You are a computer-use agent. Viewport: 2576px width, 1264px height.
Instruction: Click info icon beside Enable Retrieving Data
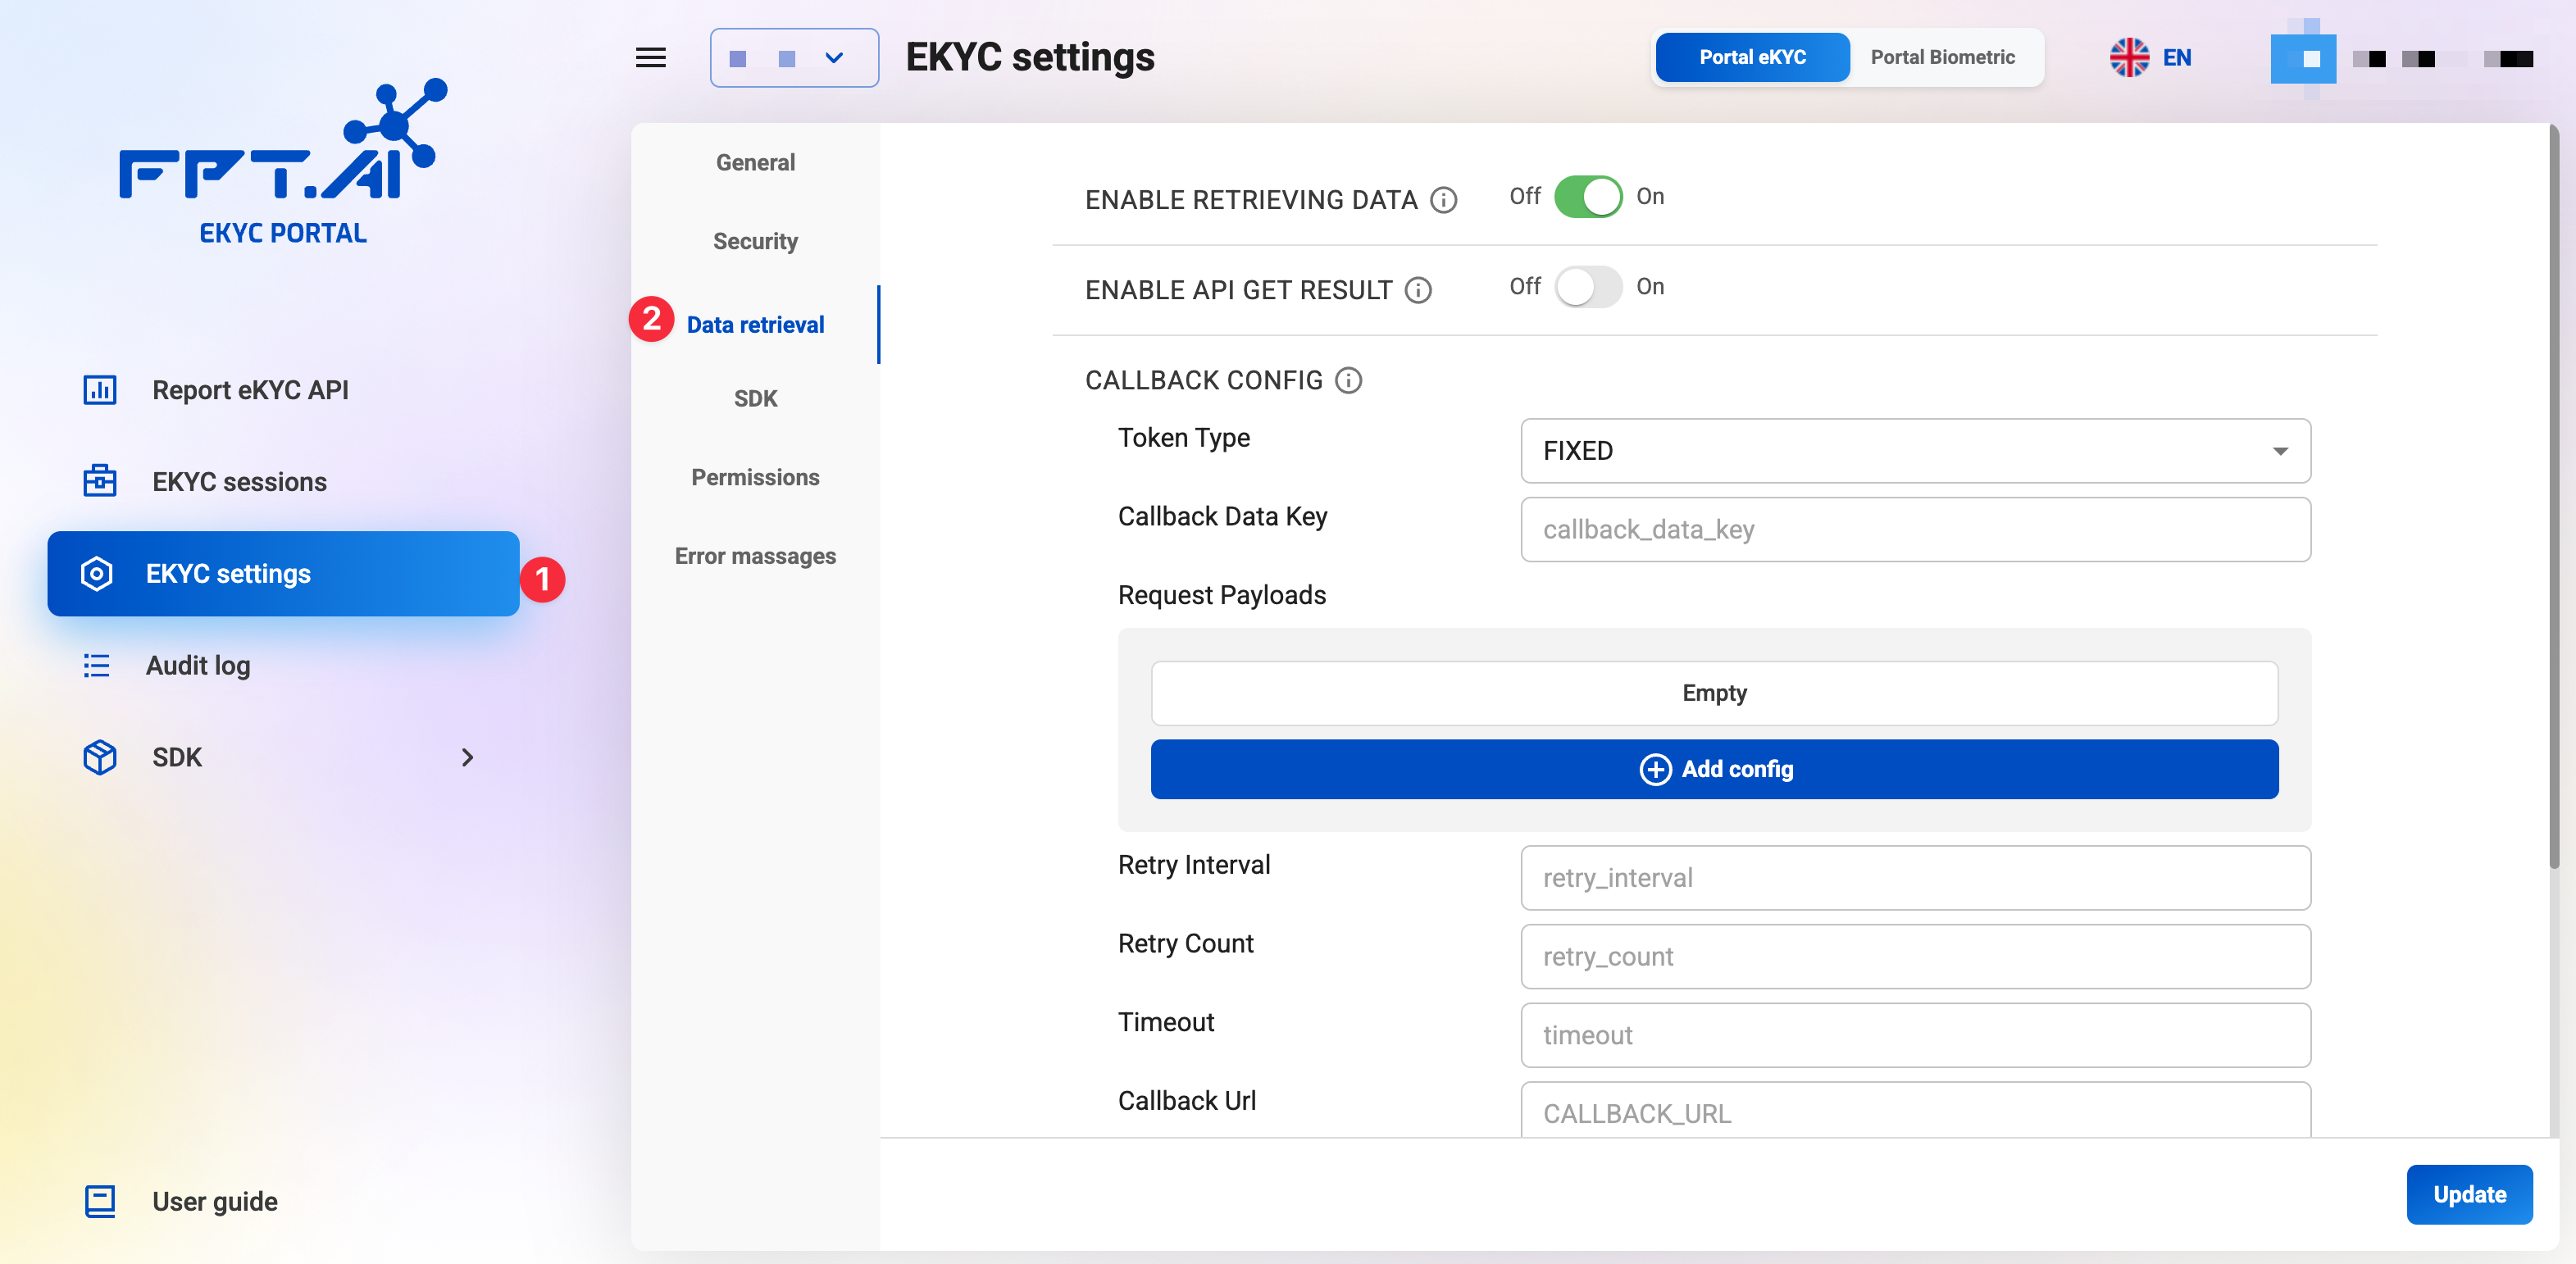(1443, 200)
